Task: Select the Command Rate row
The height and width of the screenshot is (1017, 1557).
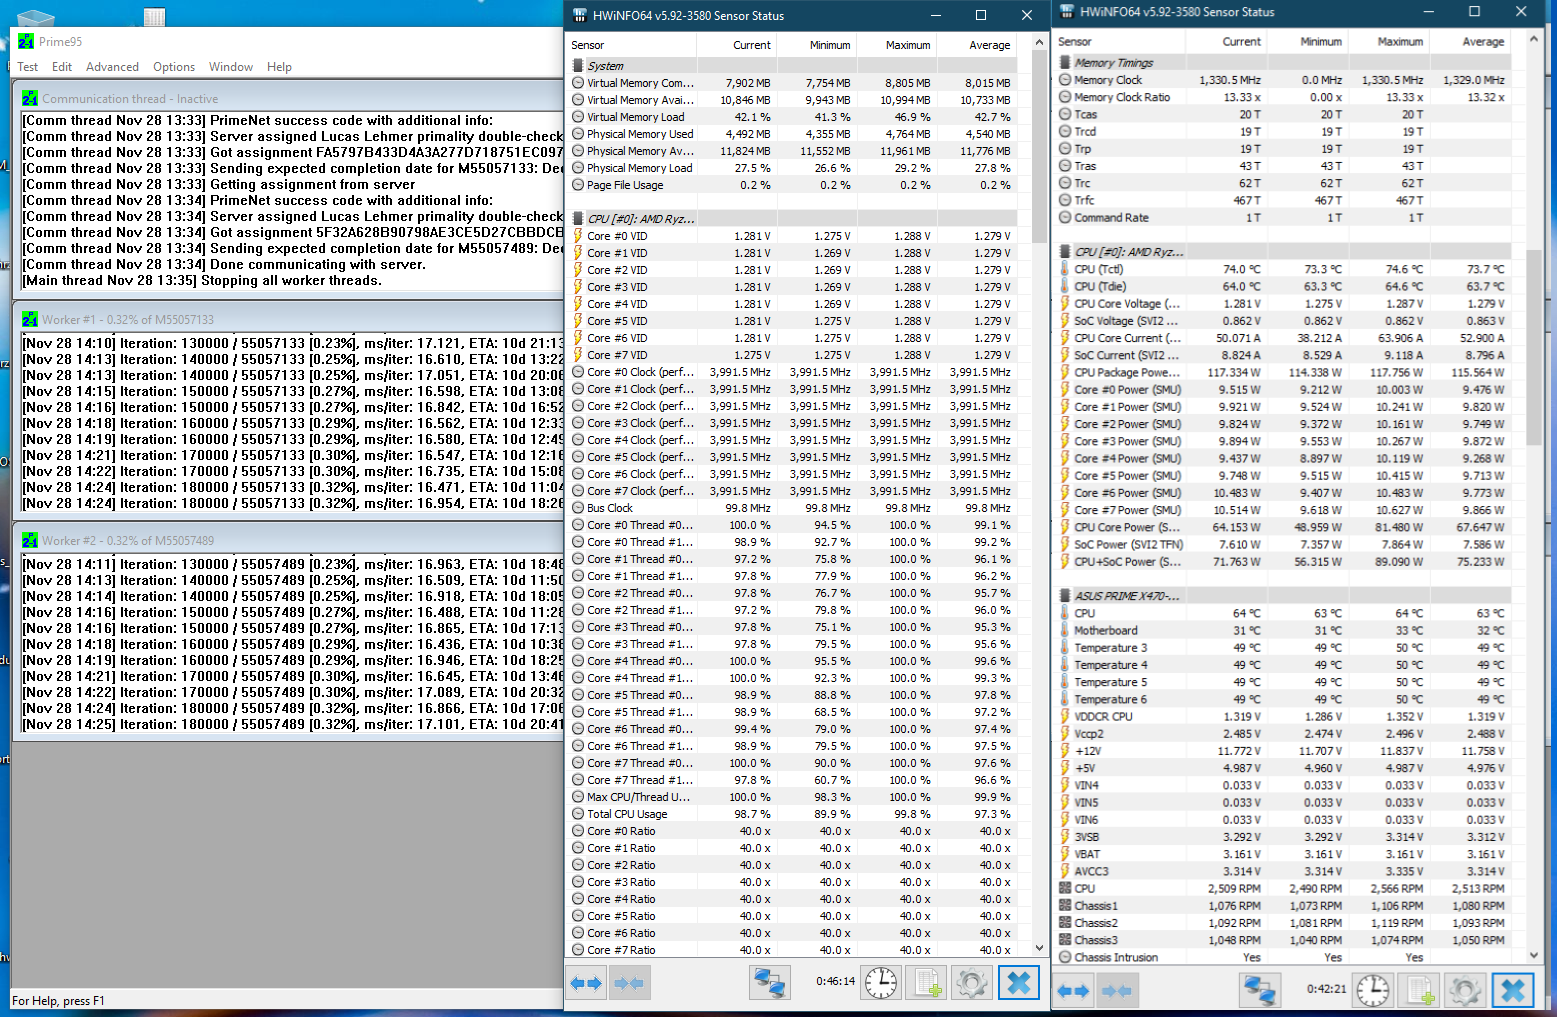Action: (1282, 217)
